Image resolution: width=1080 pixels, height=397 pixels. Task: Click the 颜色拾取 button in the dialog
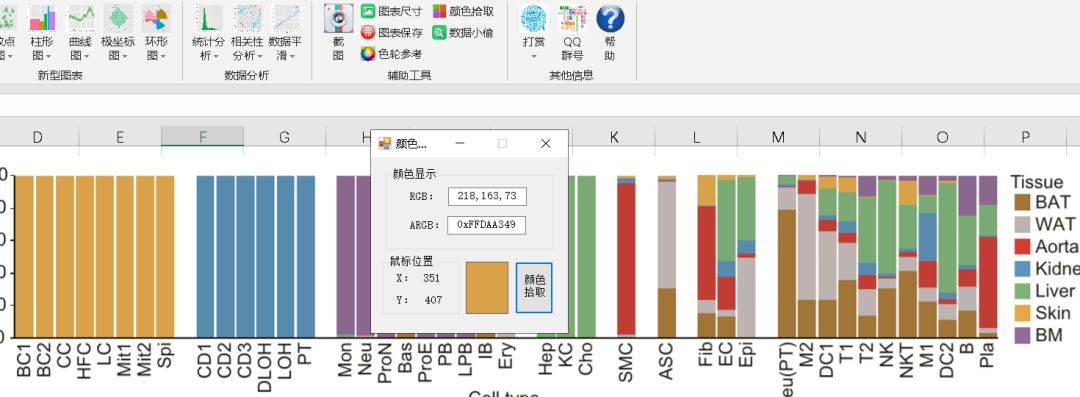pos(534,287)
